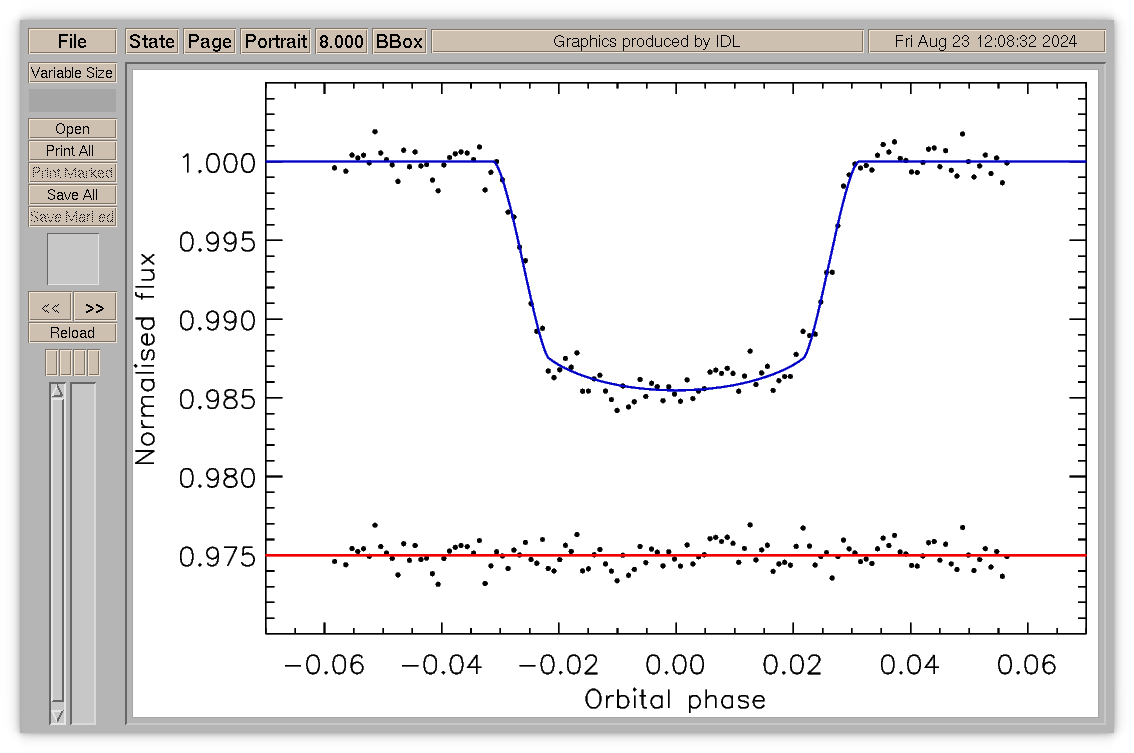This screenshot has width=1134, height=753.
Task: Click the Graphics produced by IDL title
Action: (647, 41)
